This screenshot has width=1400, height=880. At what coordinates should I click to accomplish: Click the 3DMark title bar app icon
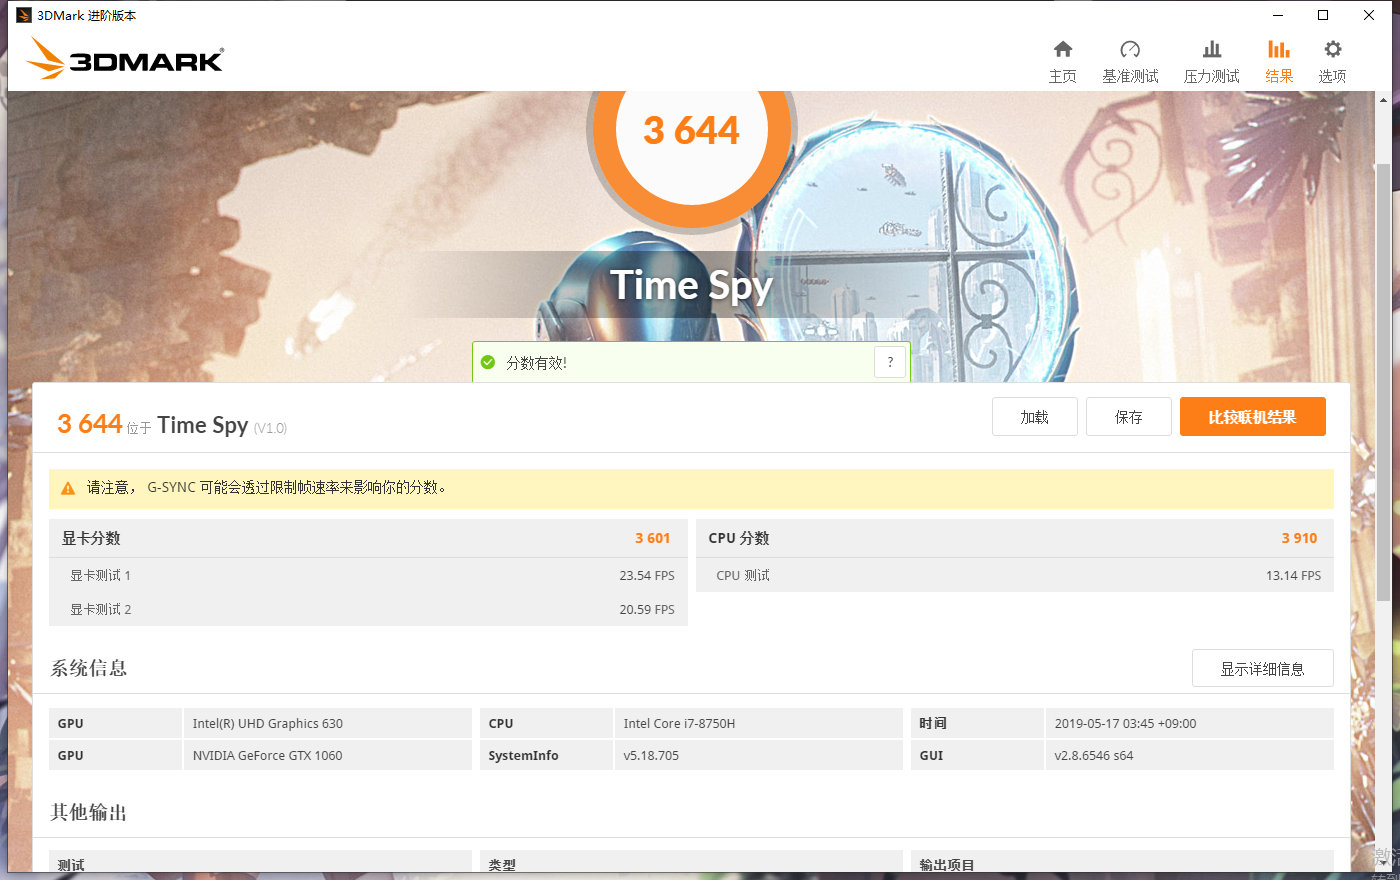pos(24,15)
